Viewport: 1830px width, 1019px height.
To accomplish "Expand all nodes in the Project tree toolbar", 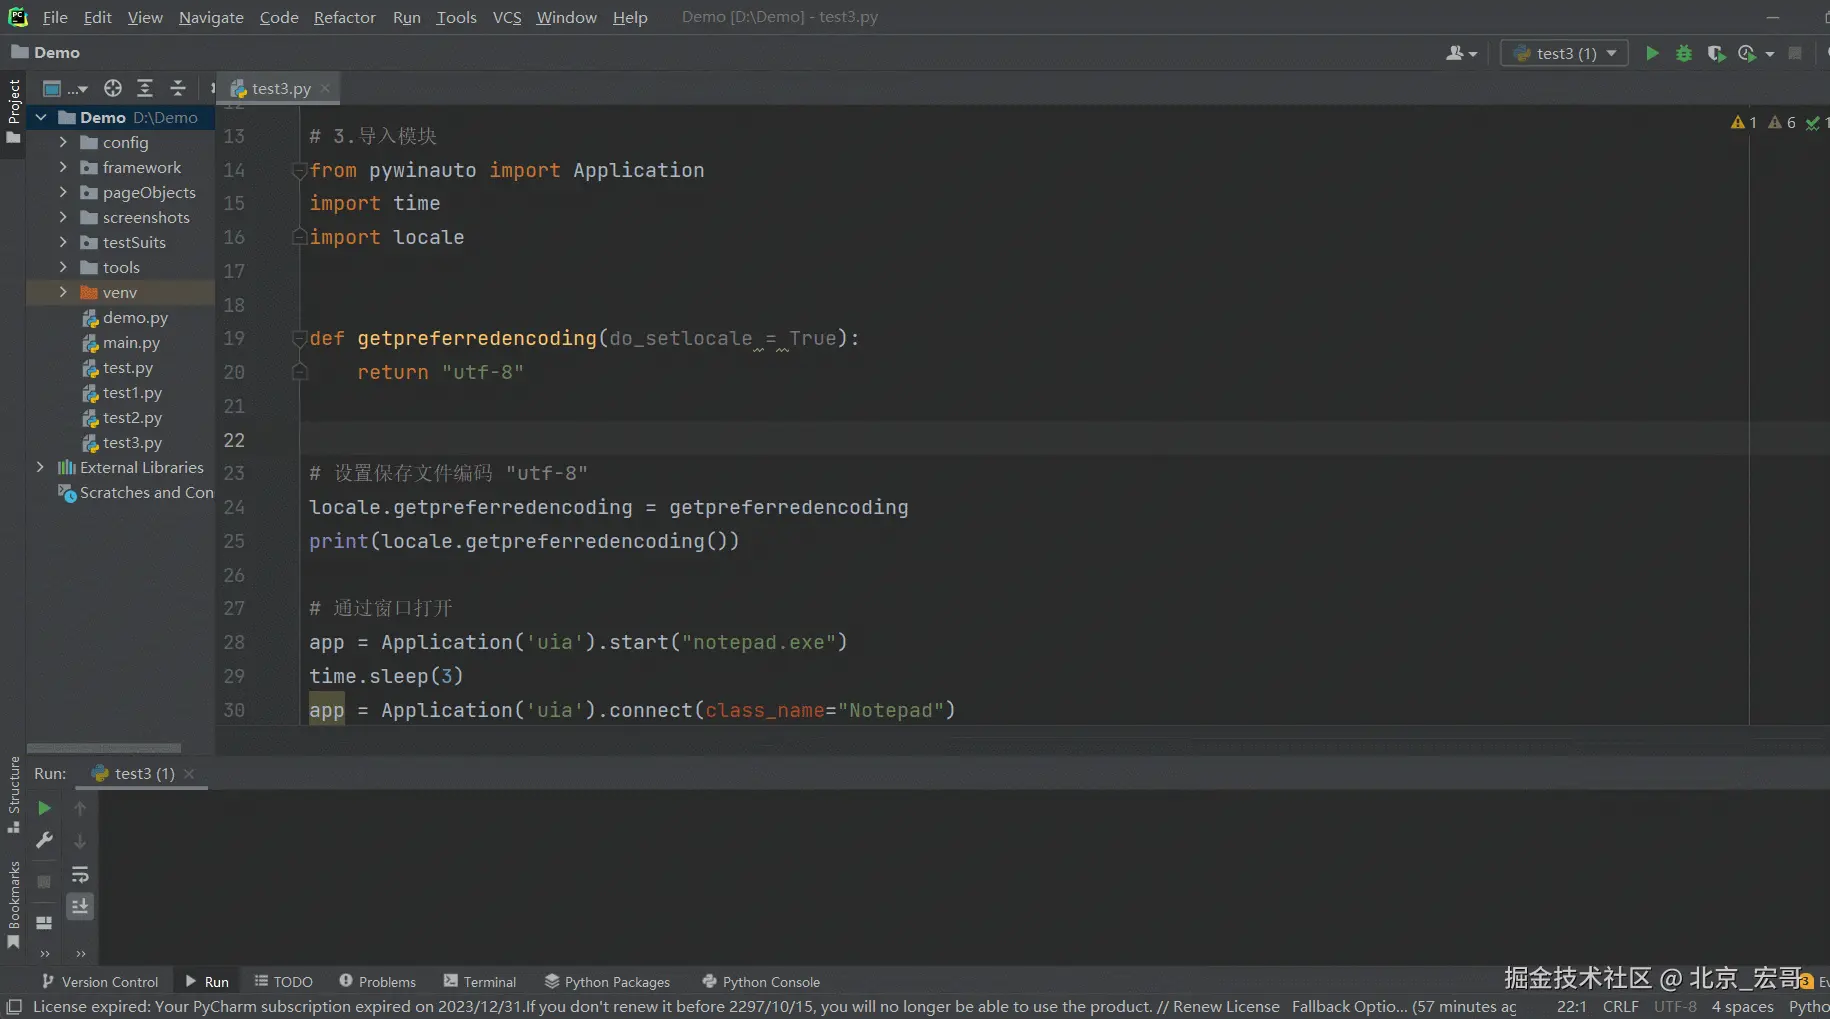I will coord(145,88).
